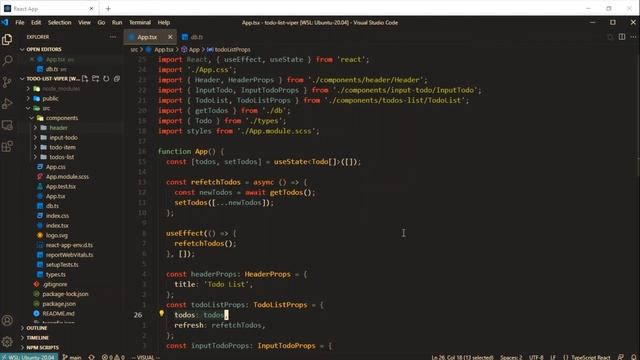The image size is (640, 360).
Task: Open the Manage gear icon
Action: [x=7, y=342]
